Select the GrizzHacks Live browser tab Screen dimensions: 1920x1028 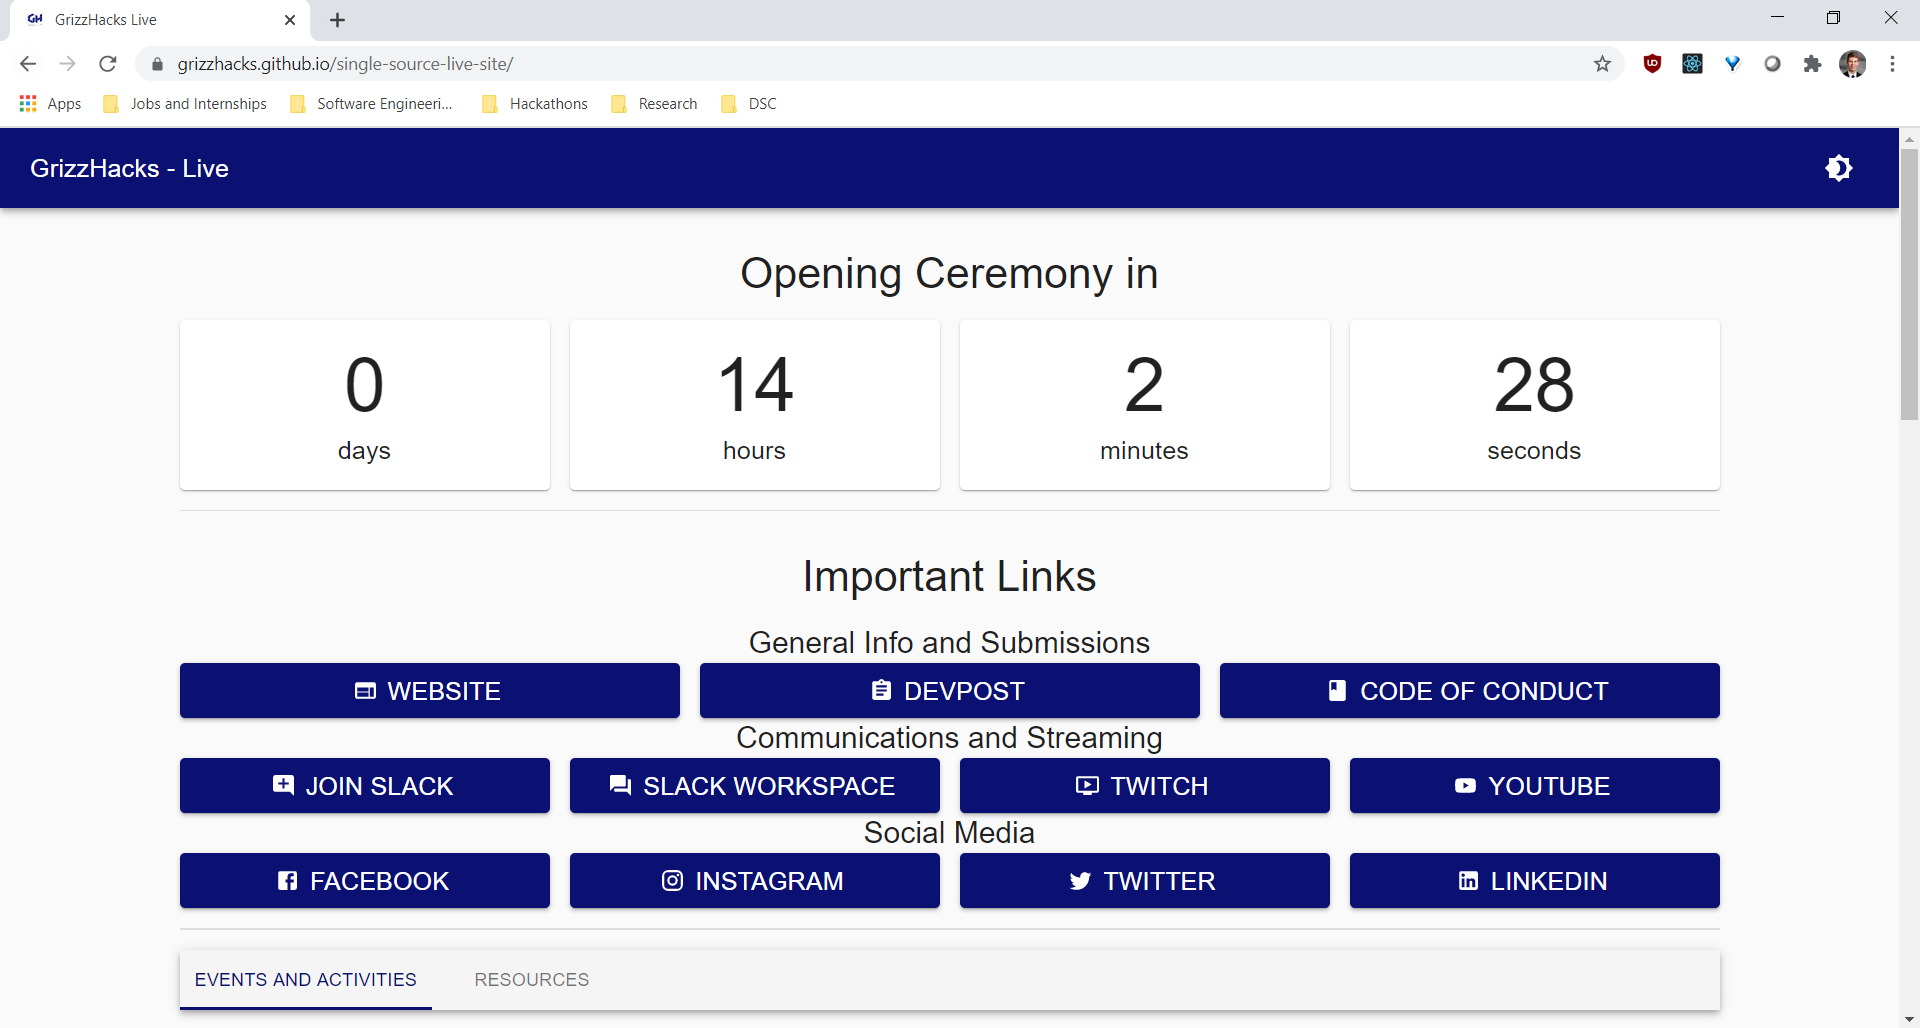click(x=160, y=20)
